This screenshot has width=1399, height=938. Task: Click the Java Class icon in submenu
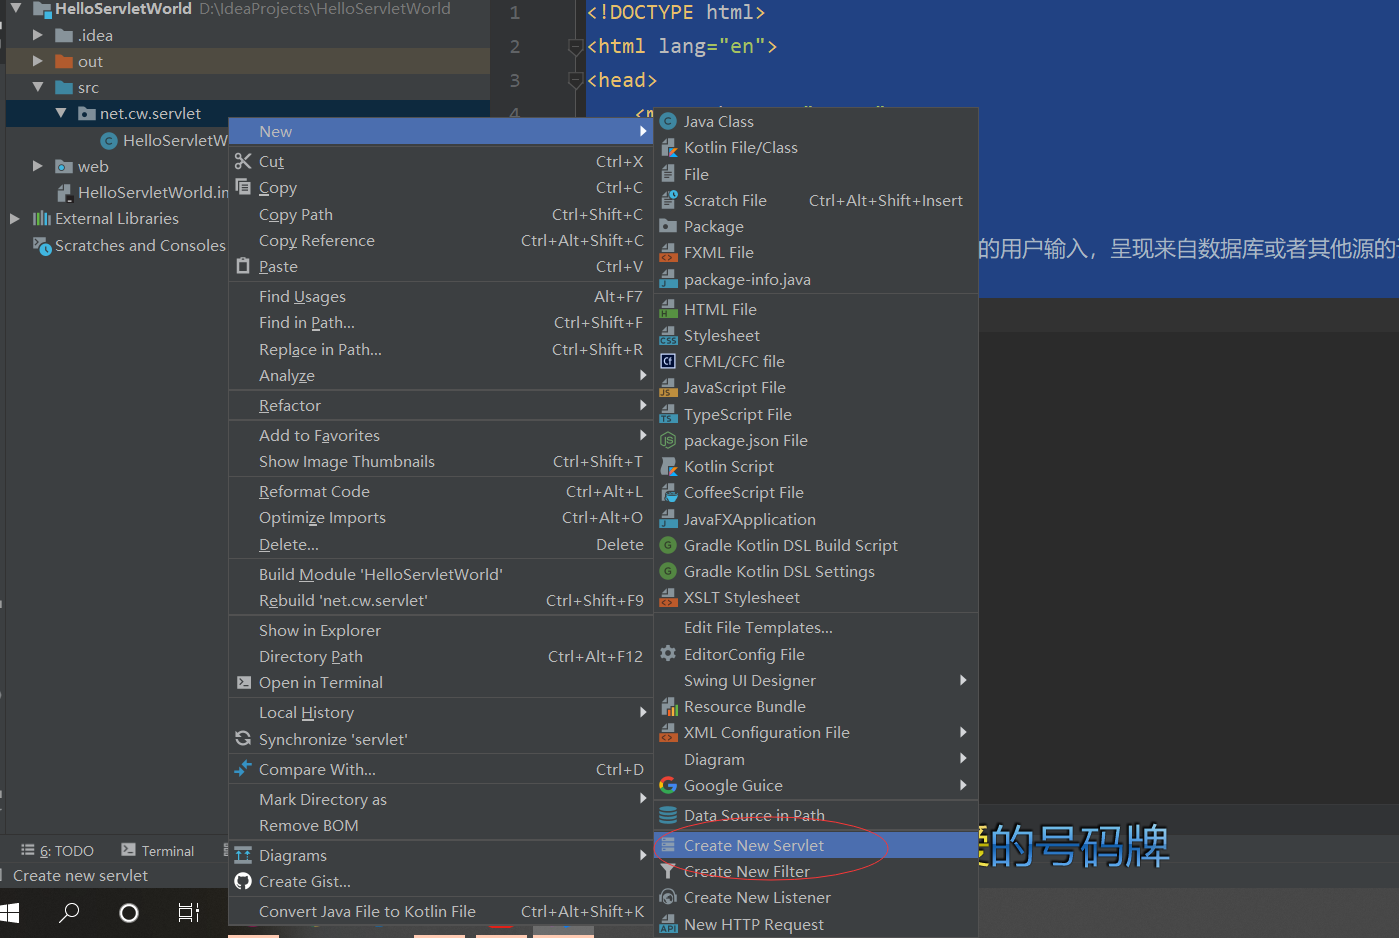click(x=669, y=121)
